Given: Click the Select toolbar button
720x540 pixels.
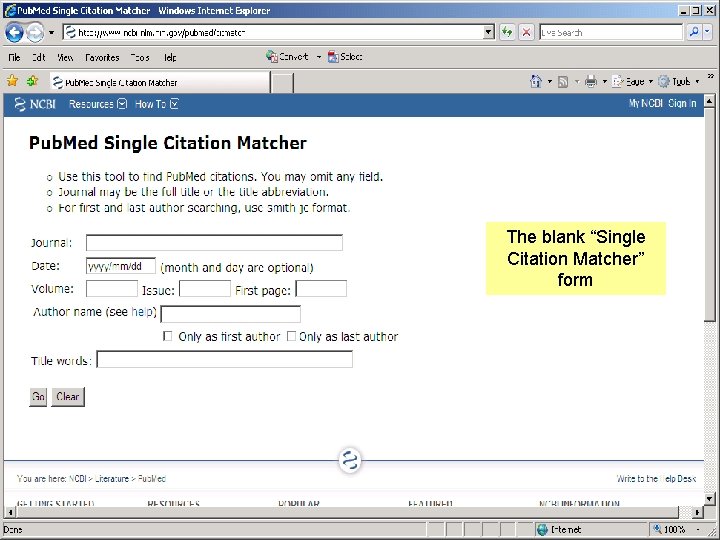Looking at the screenshot, I should click(x=345, y=56).
